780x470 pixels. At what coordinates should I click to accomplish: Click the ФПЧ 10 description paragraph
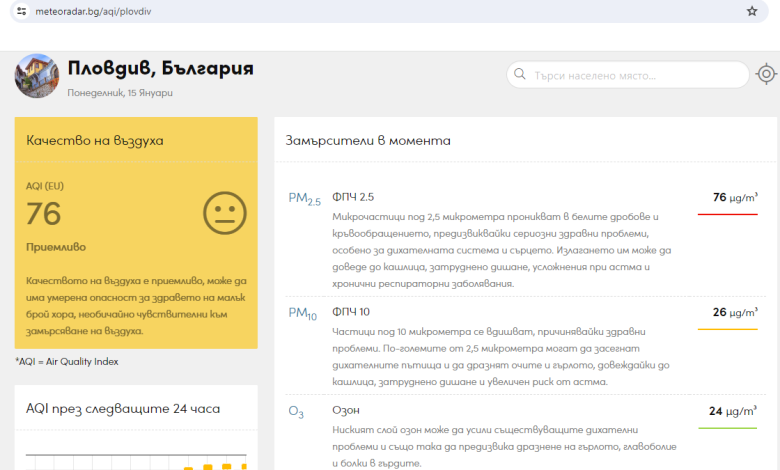(500, 357)
